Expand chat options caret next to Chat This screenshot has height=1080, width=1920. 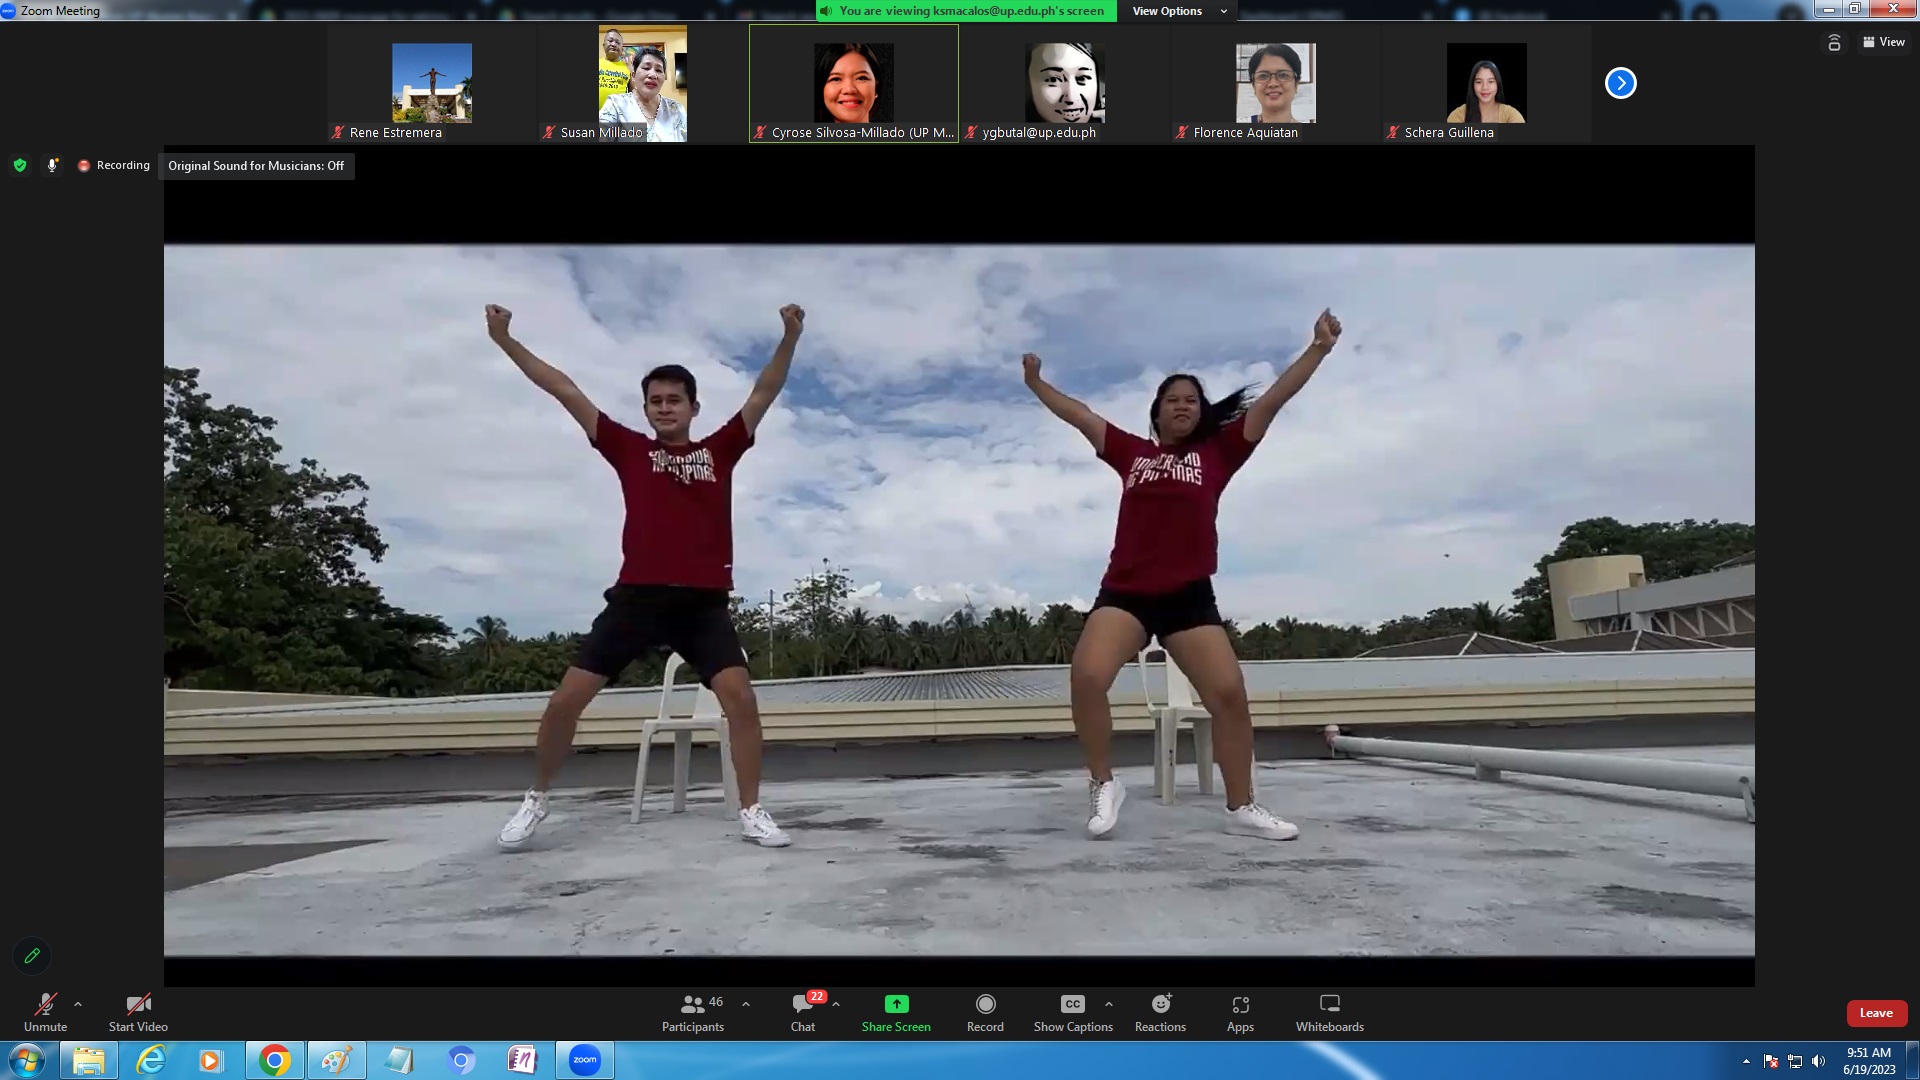[836, 1003]
